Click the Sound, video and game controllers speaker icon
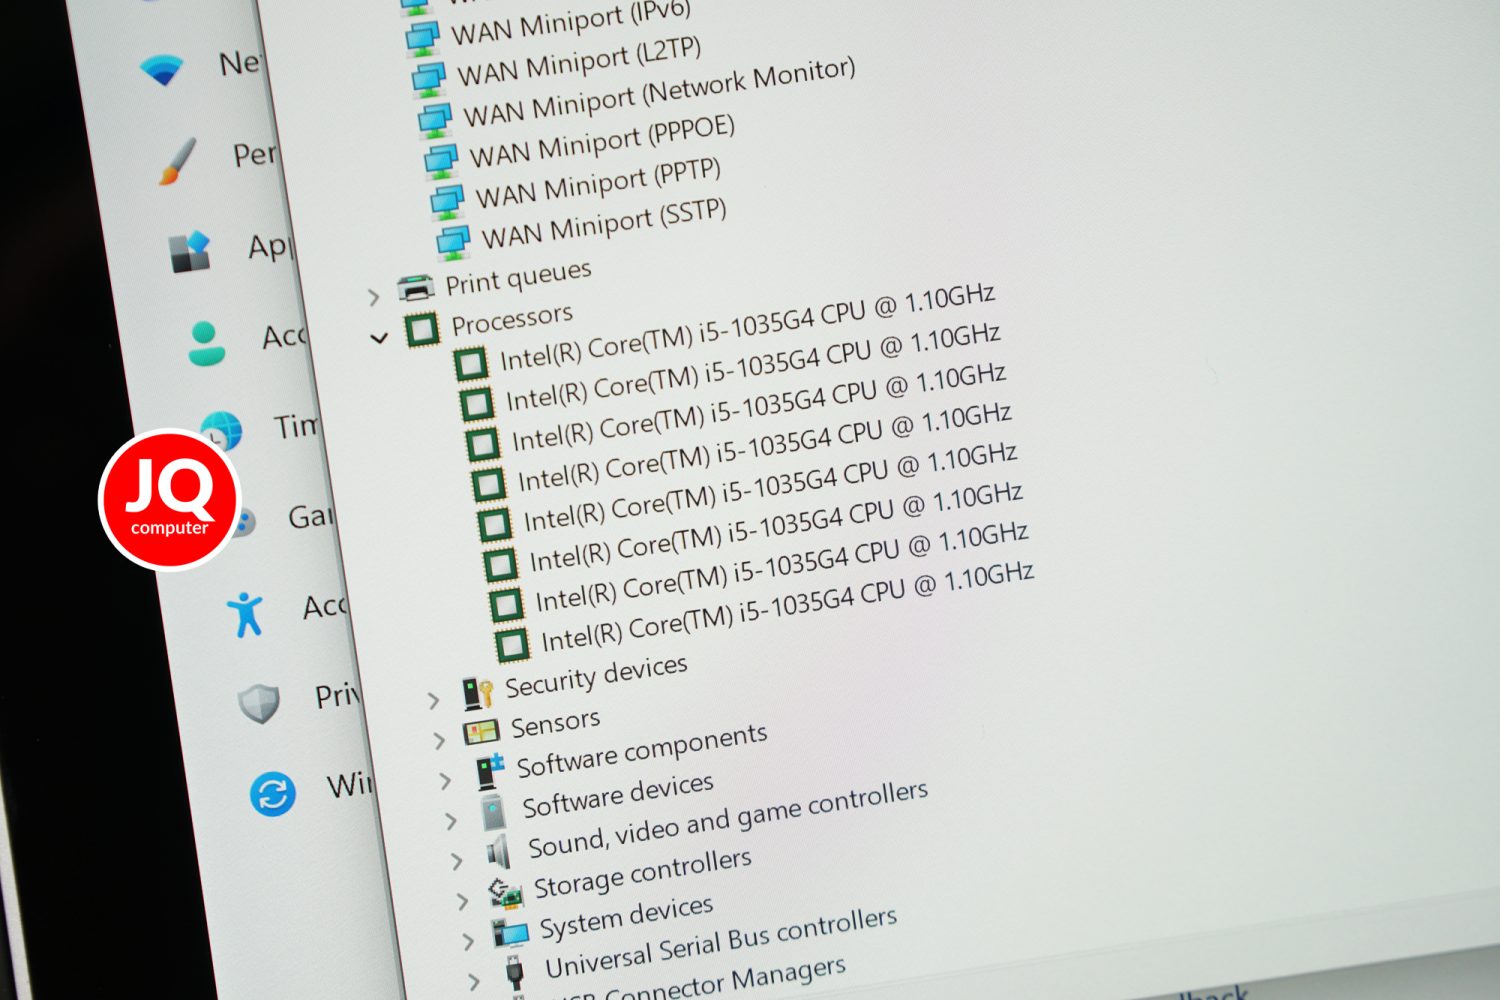The image size is (1500, 1000). [499, 852]
